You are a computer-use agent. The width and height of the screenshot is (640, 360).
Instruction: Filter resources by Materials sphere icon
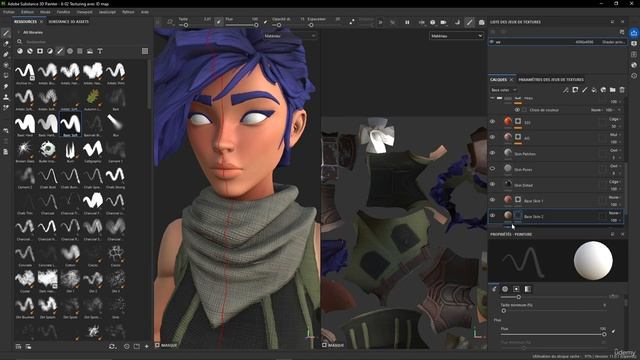click(x=20, y=51)
